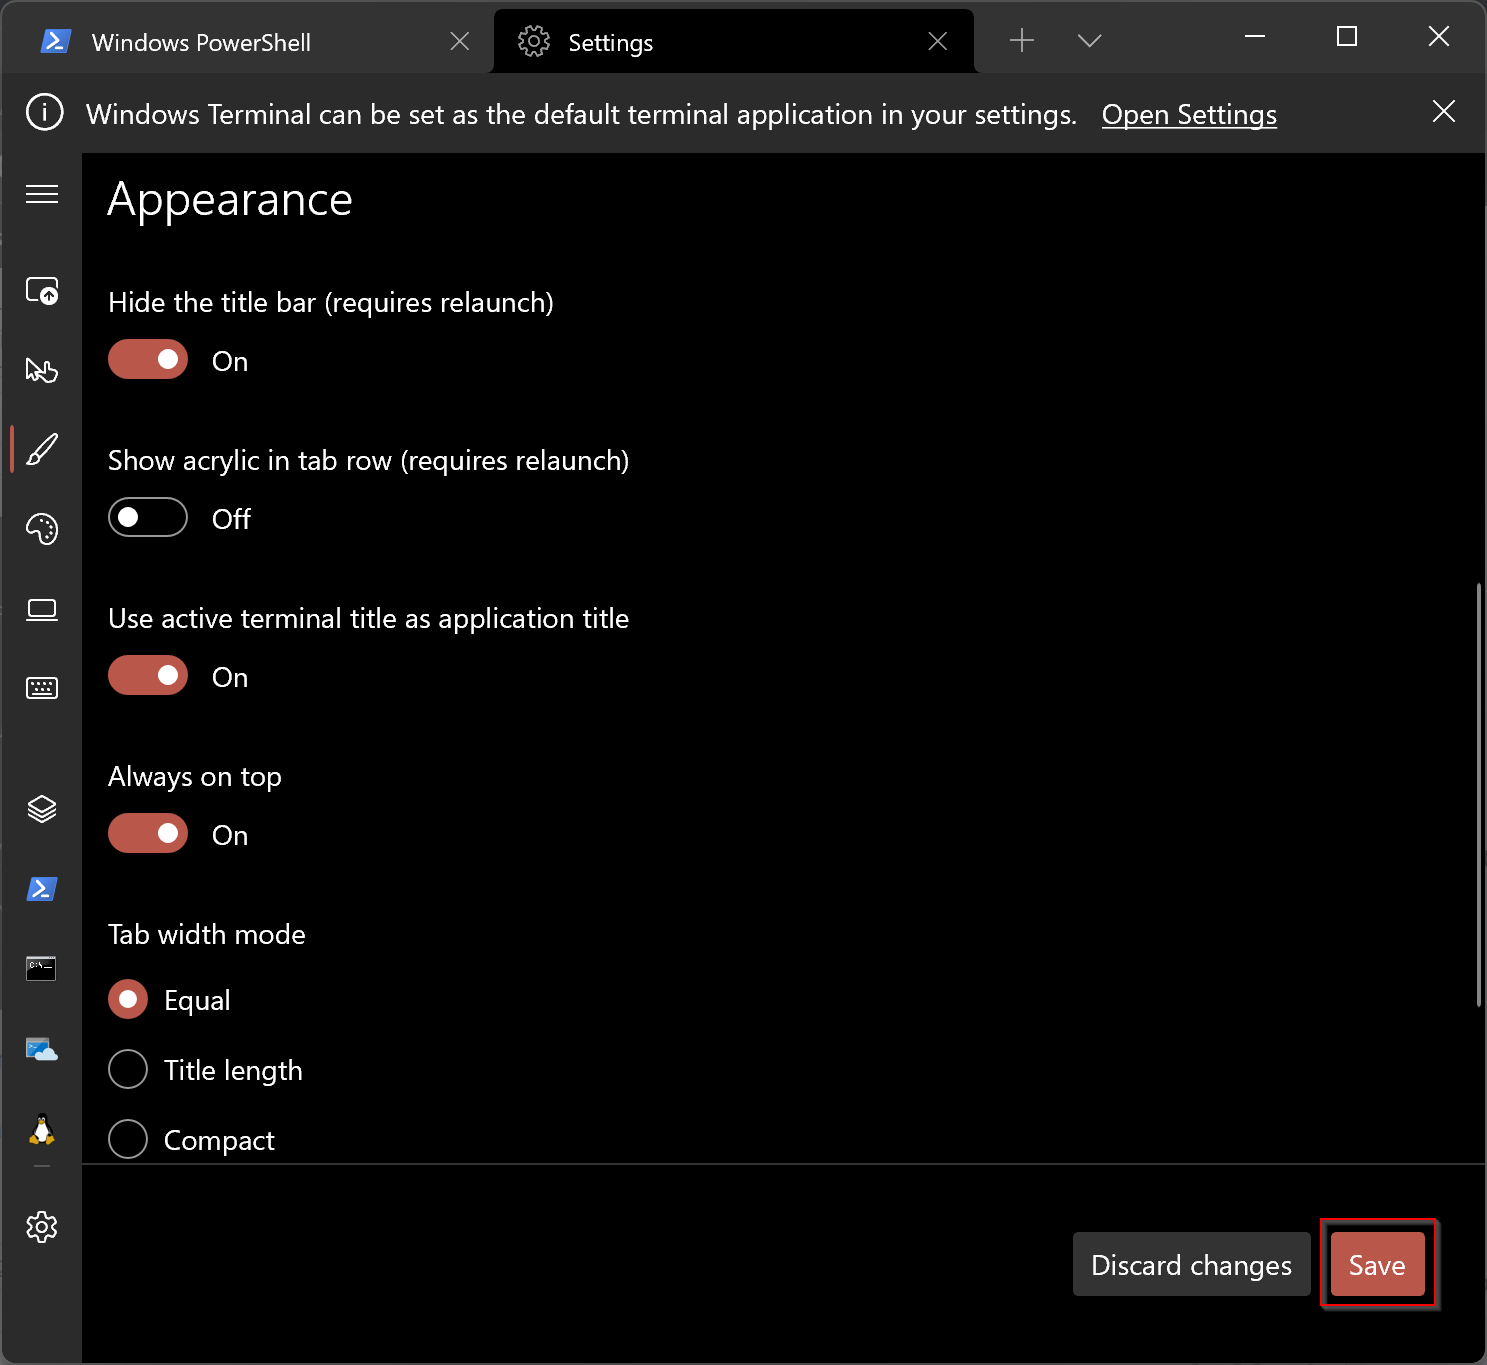The image size is (1487, 1365).
Task: Toggle Hide the title bar switch
Action: tap(148, 359)
